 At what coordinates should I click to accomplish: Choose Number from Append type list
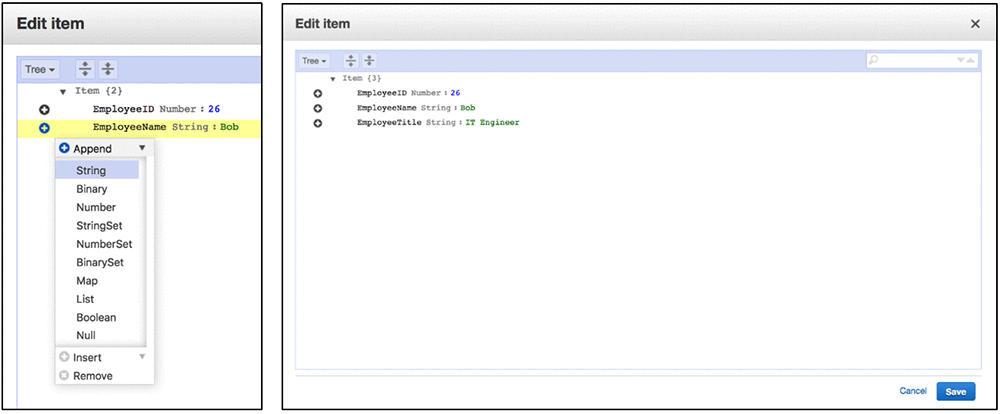pyautogui.click(x=97, y=207)
